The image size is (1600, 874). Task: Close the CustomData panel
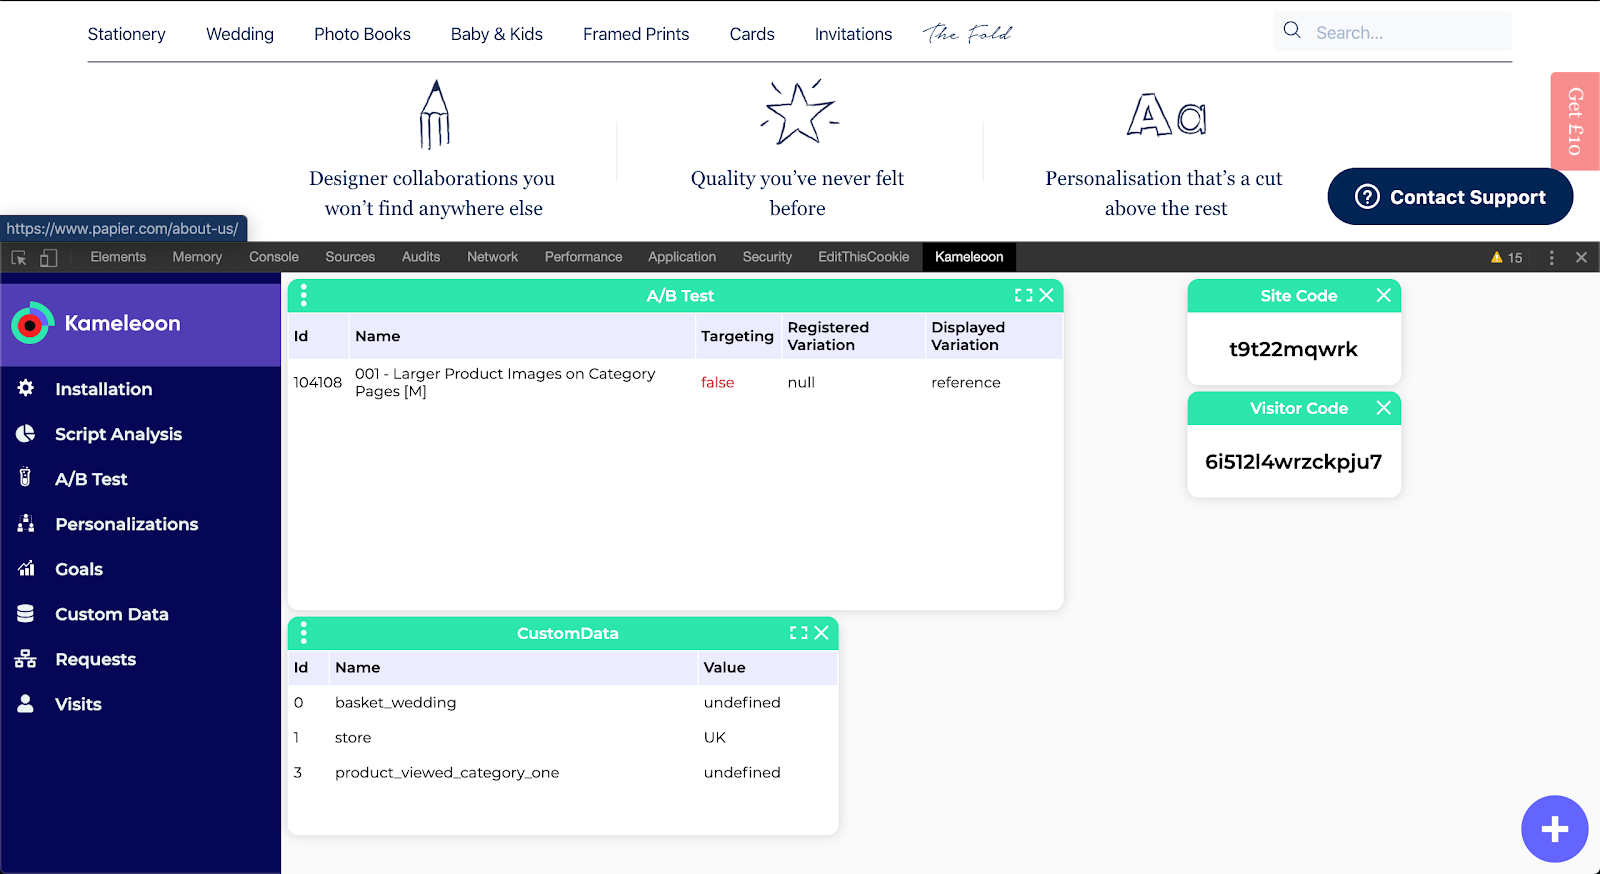pos(821,633)
